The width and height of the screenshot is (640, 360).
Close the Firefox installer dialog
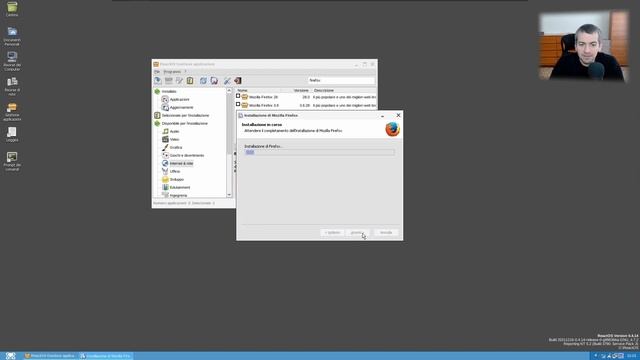398,116
